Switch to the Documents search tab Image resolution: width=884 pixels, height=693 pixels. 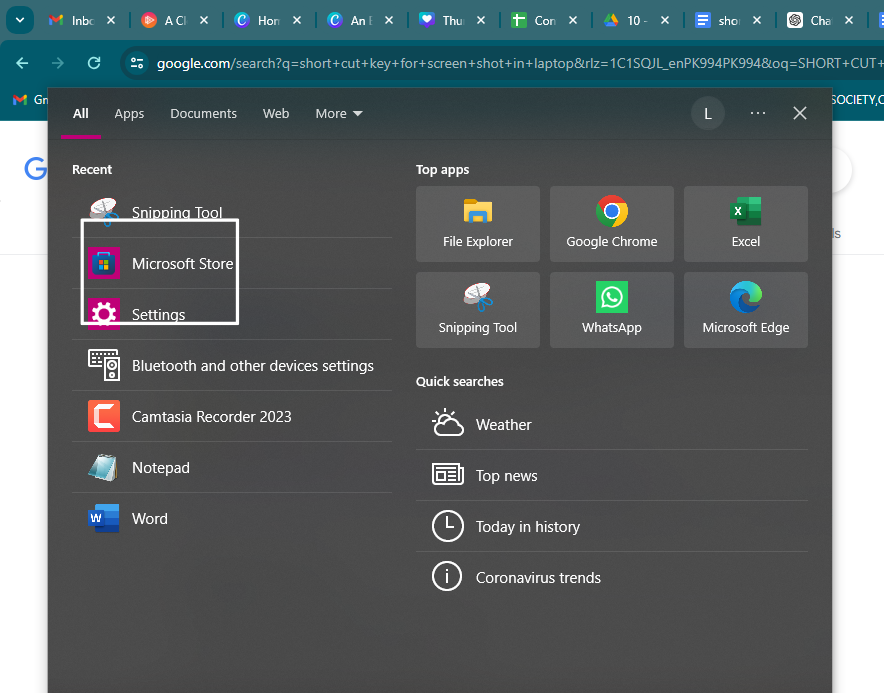pyautogui.click(x=203, y=113)
